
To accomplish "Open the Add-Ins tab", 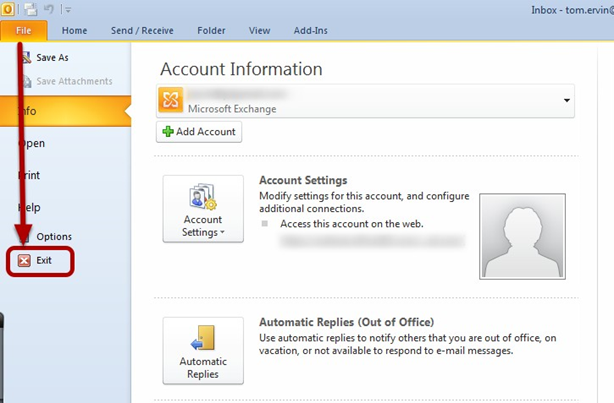I will [312, 31].
